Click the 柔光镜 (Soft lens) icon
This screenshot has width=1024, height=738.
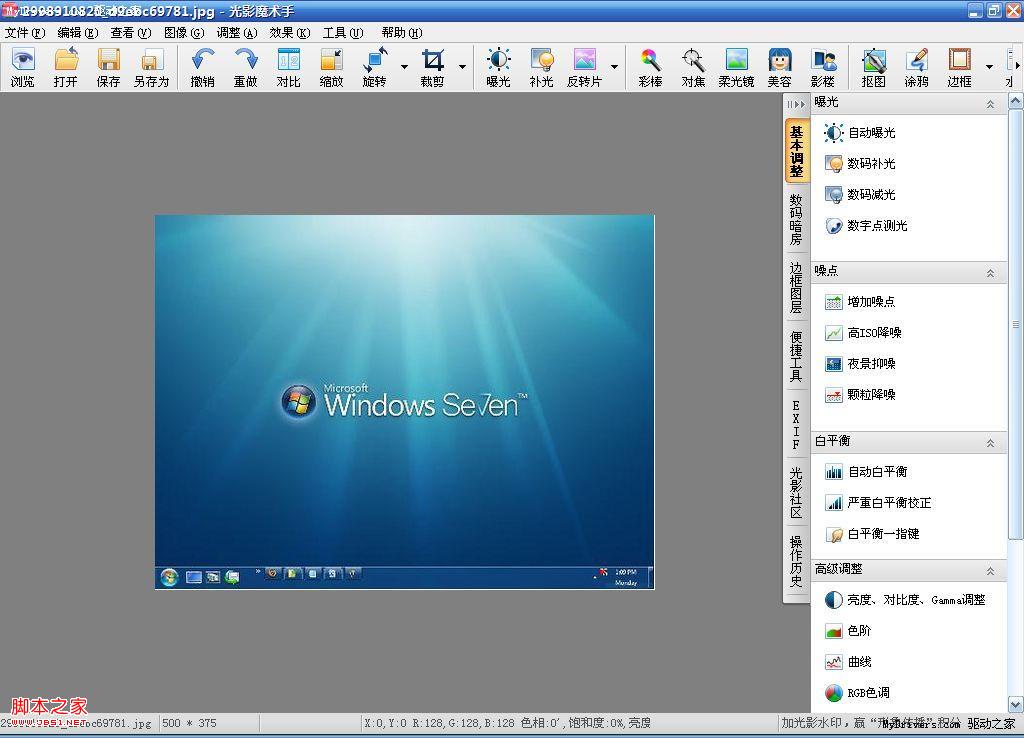coord(737,67)
